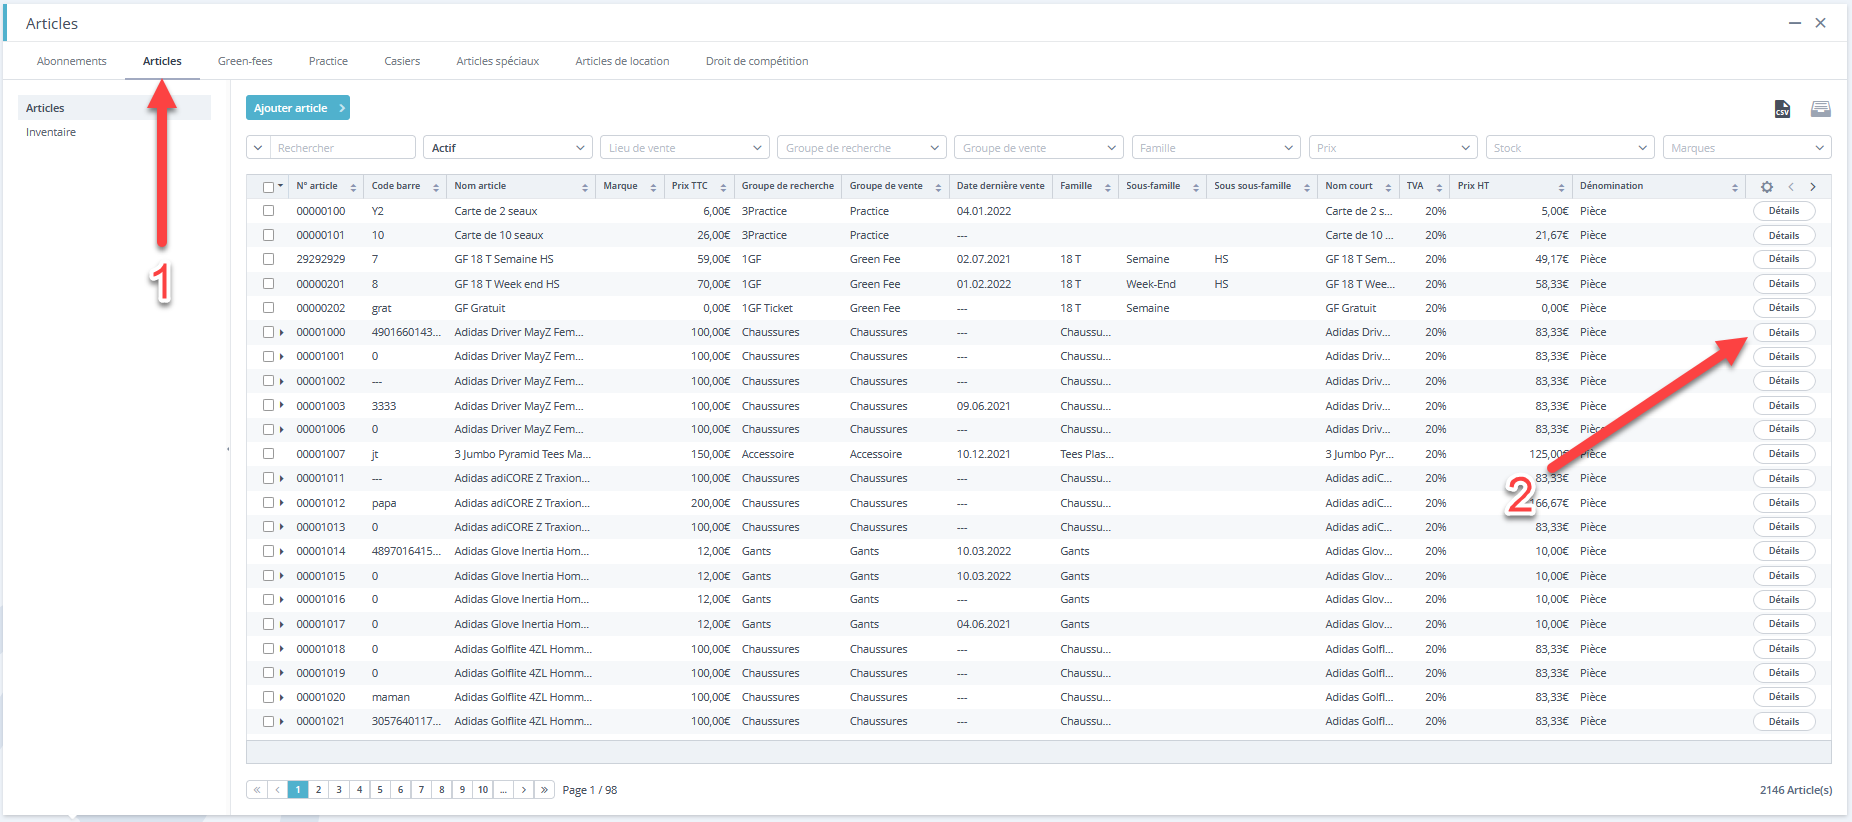Click the print icon above the table
The image size is (1852, 822).
pos(1821,109)
